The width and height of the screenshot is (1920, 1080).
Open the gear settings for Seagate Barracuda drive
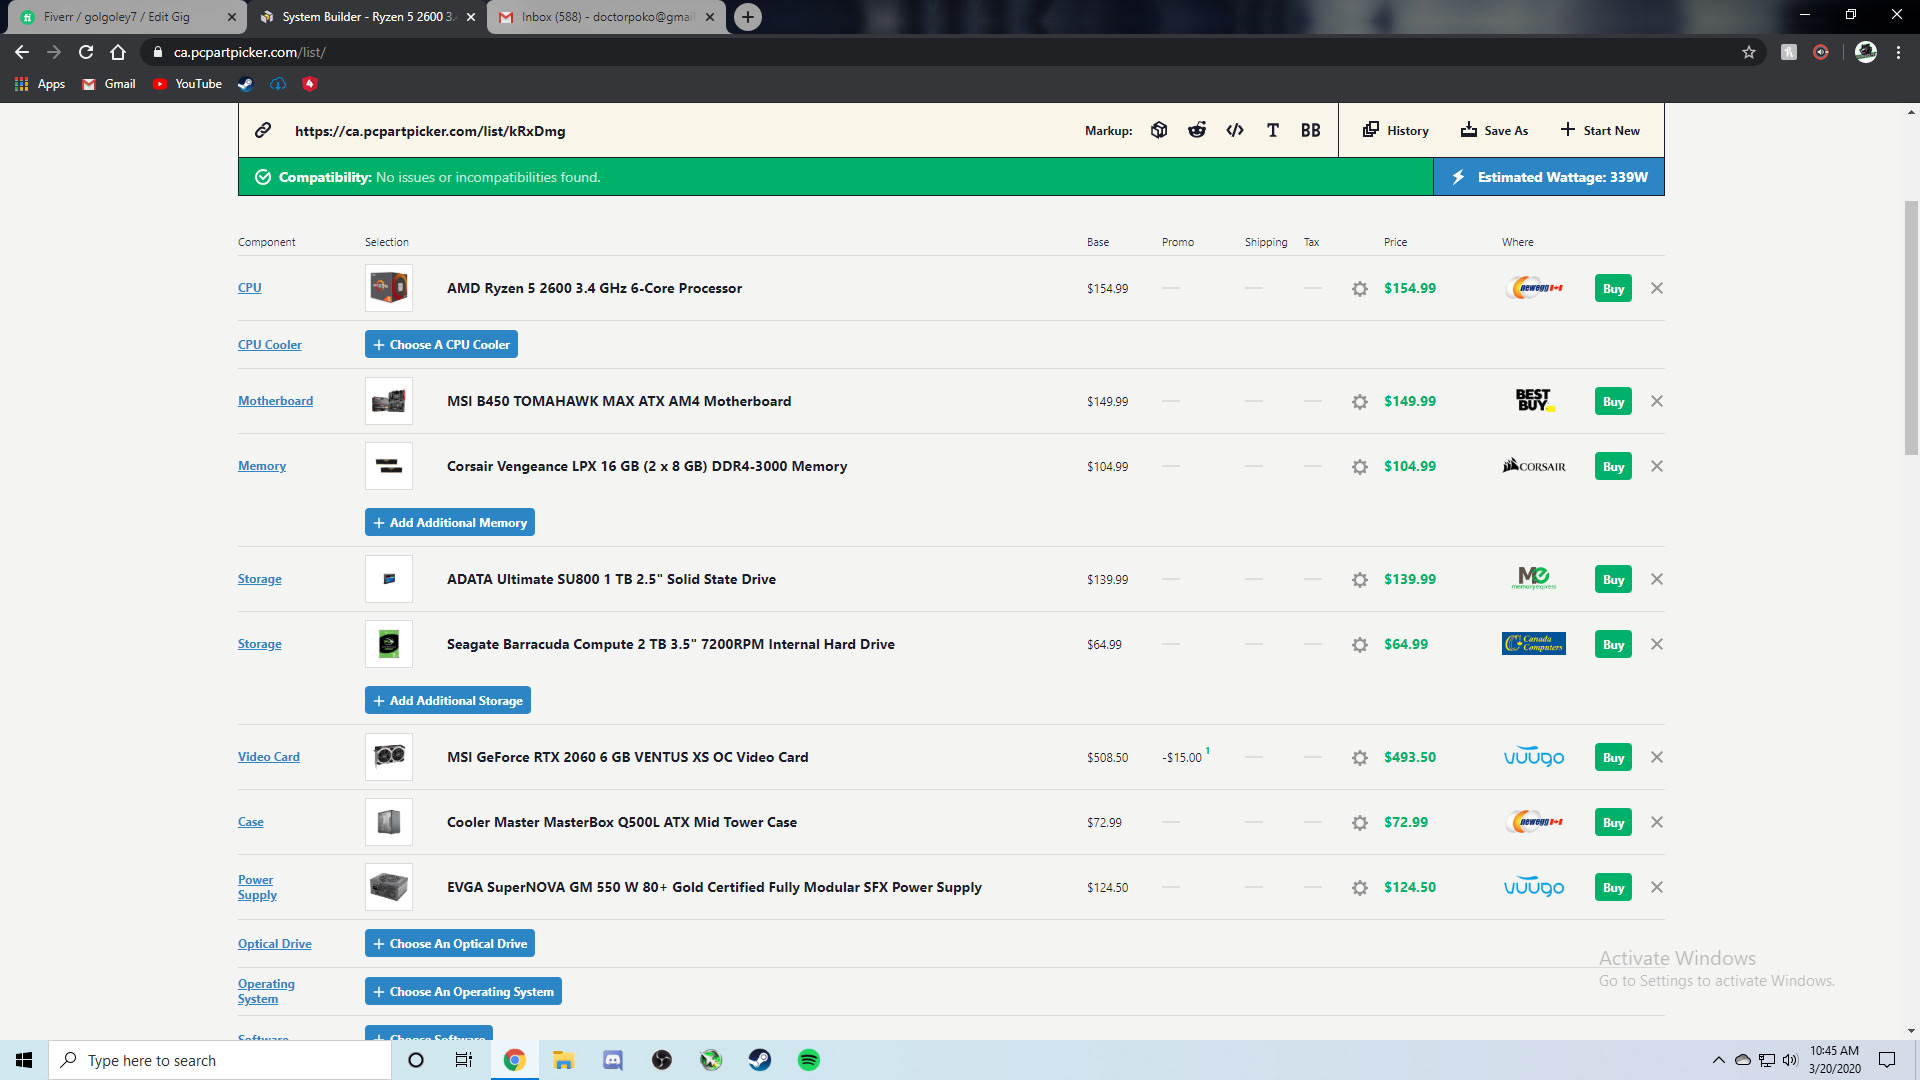[x=1360, y=645]
